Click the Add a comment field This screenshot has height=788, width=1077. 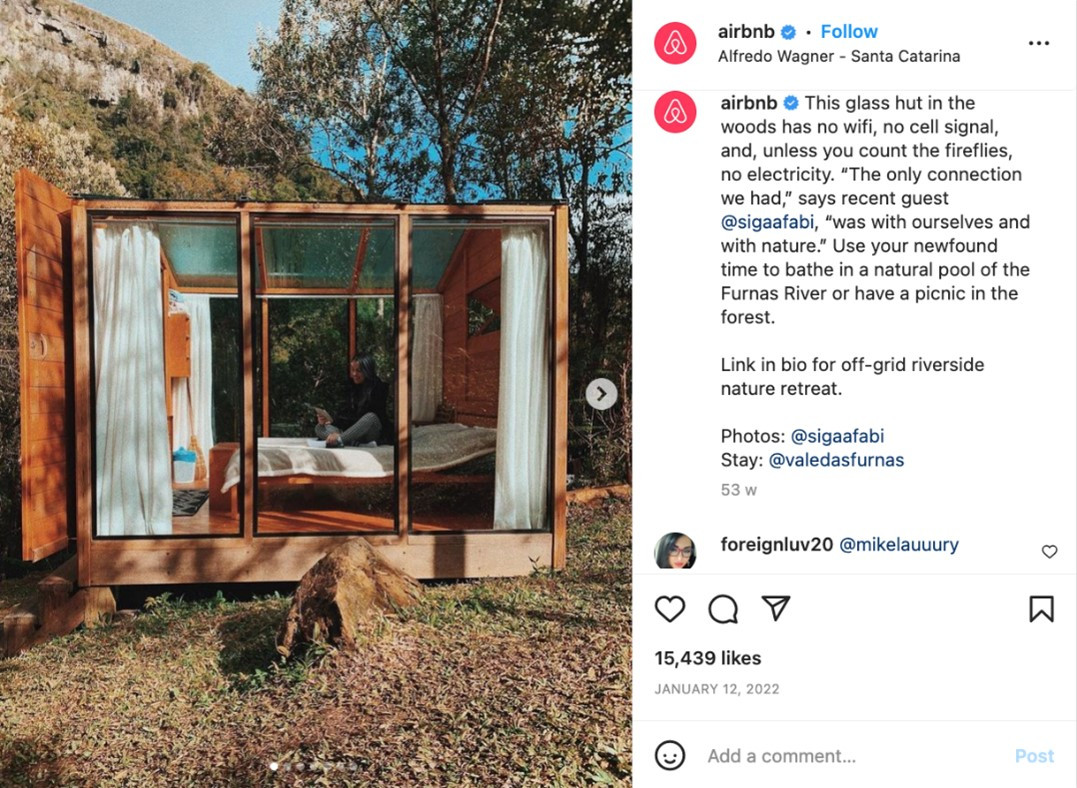(x=855, y=756)
